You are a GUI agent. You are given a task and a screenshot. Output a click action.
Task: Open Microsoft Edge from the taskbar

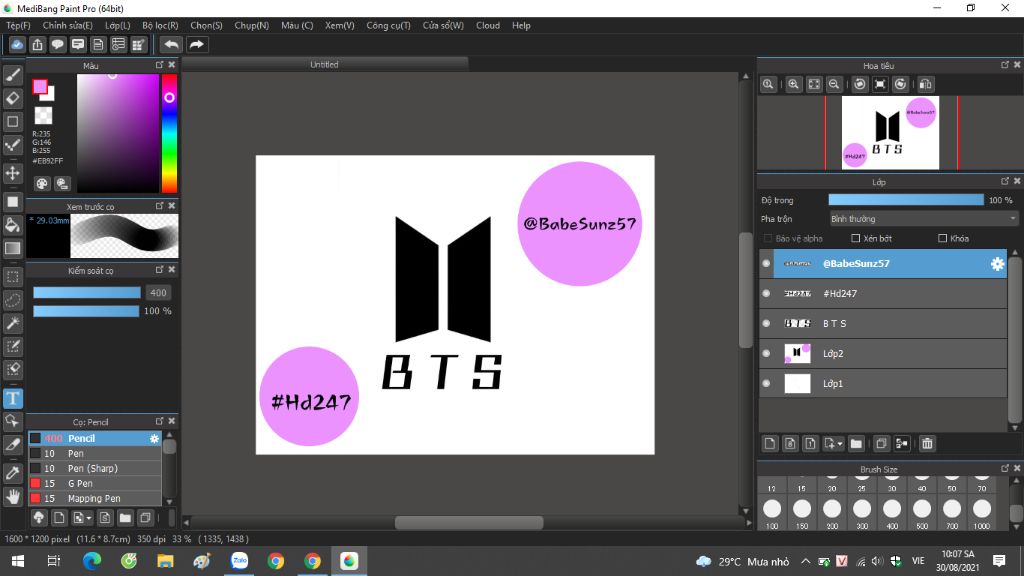pos(92,561)
